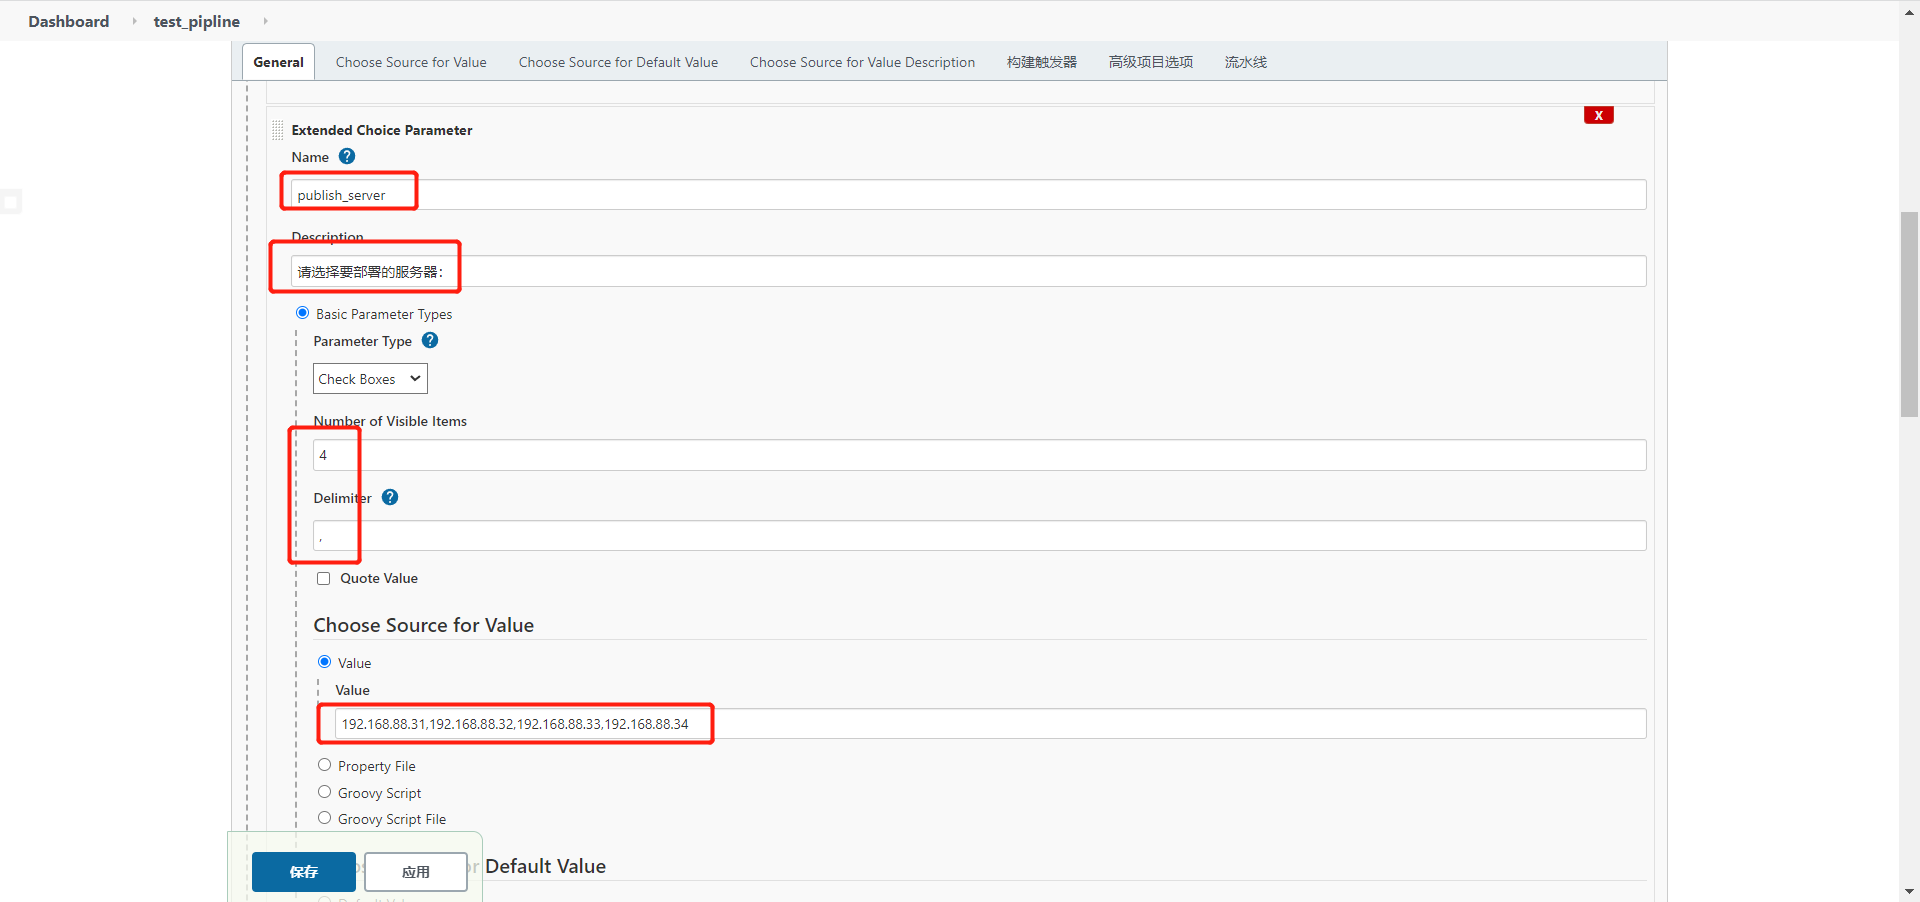
Task: Jump to Choose Source for Default Value tab
Action: tap(618, 62)
